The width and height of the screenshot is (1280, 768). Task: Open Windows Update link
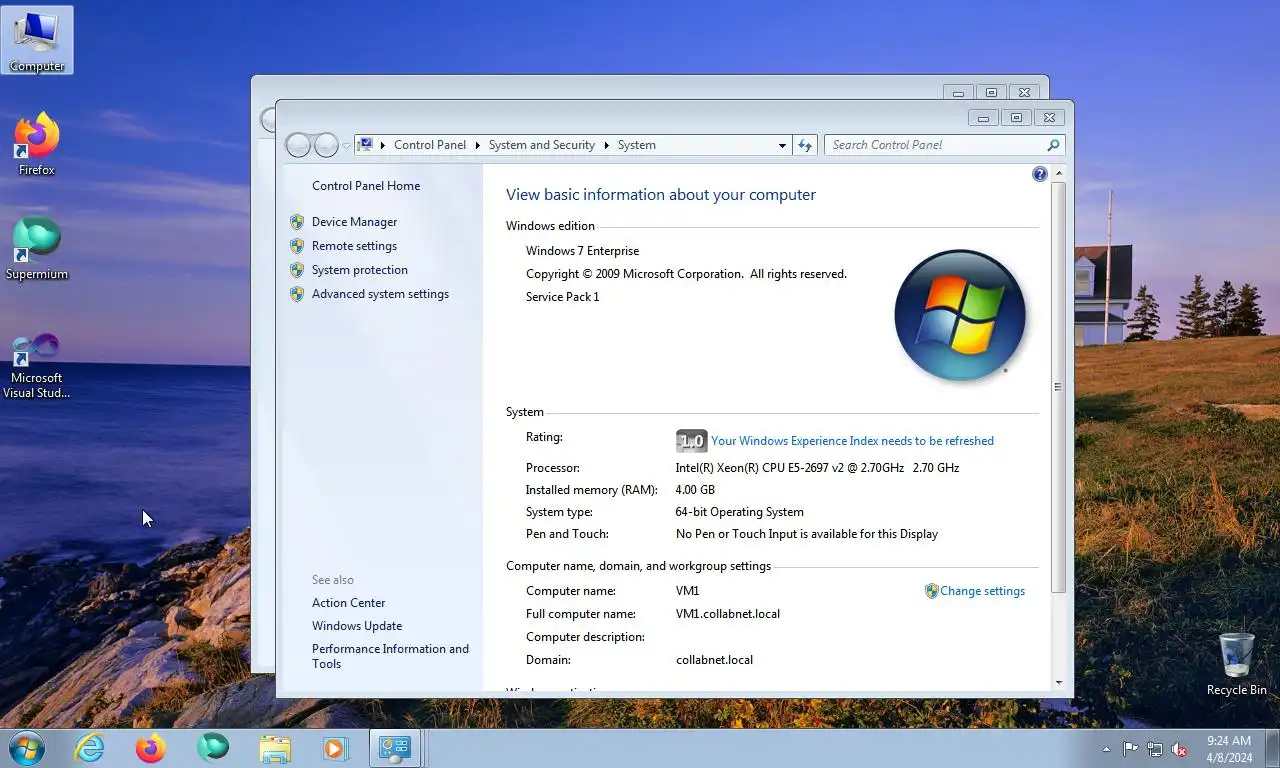pyautogui.click(x=357, y=626)
